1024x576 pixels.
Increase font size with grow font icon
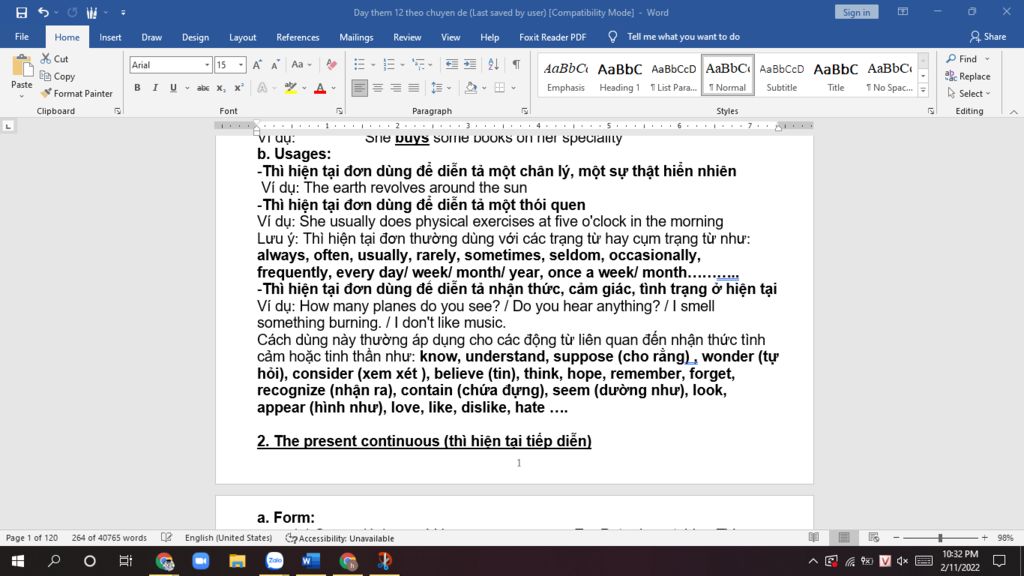click(x=257, y=65)
